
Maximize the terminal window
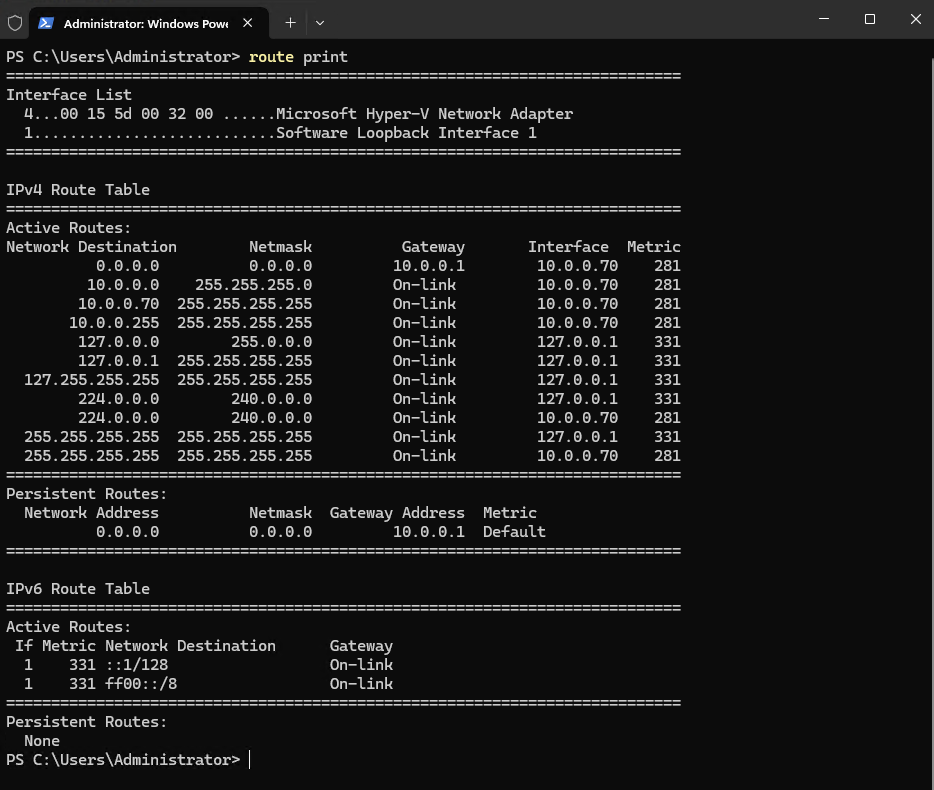pyautogui.click(x=870, y=19)
